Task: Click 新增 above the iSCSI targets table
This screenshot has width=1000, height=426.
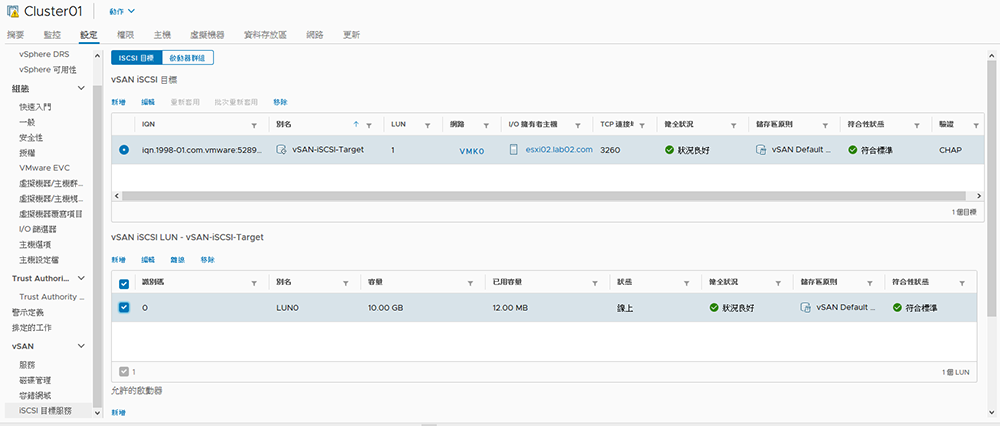Action: tap(119, 102)
